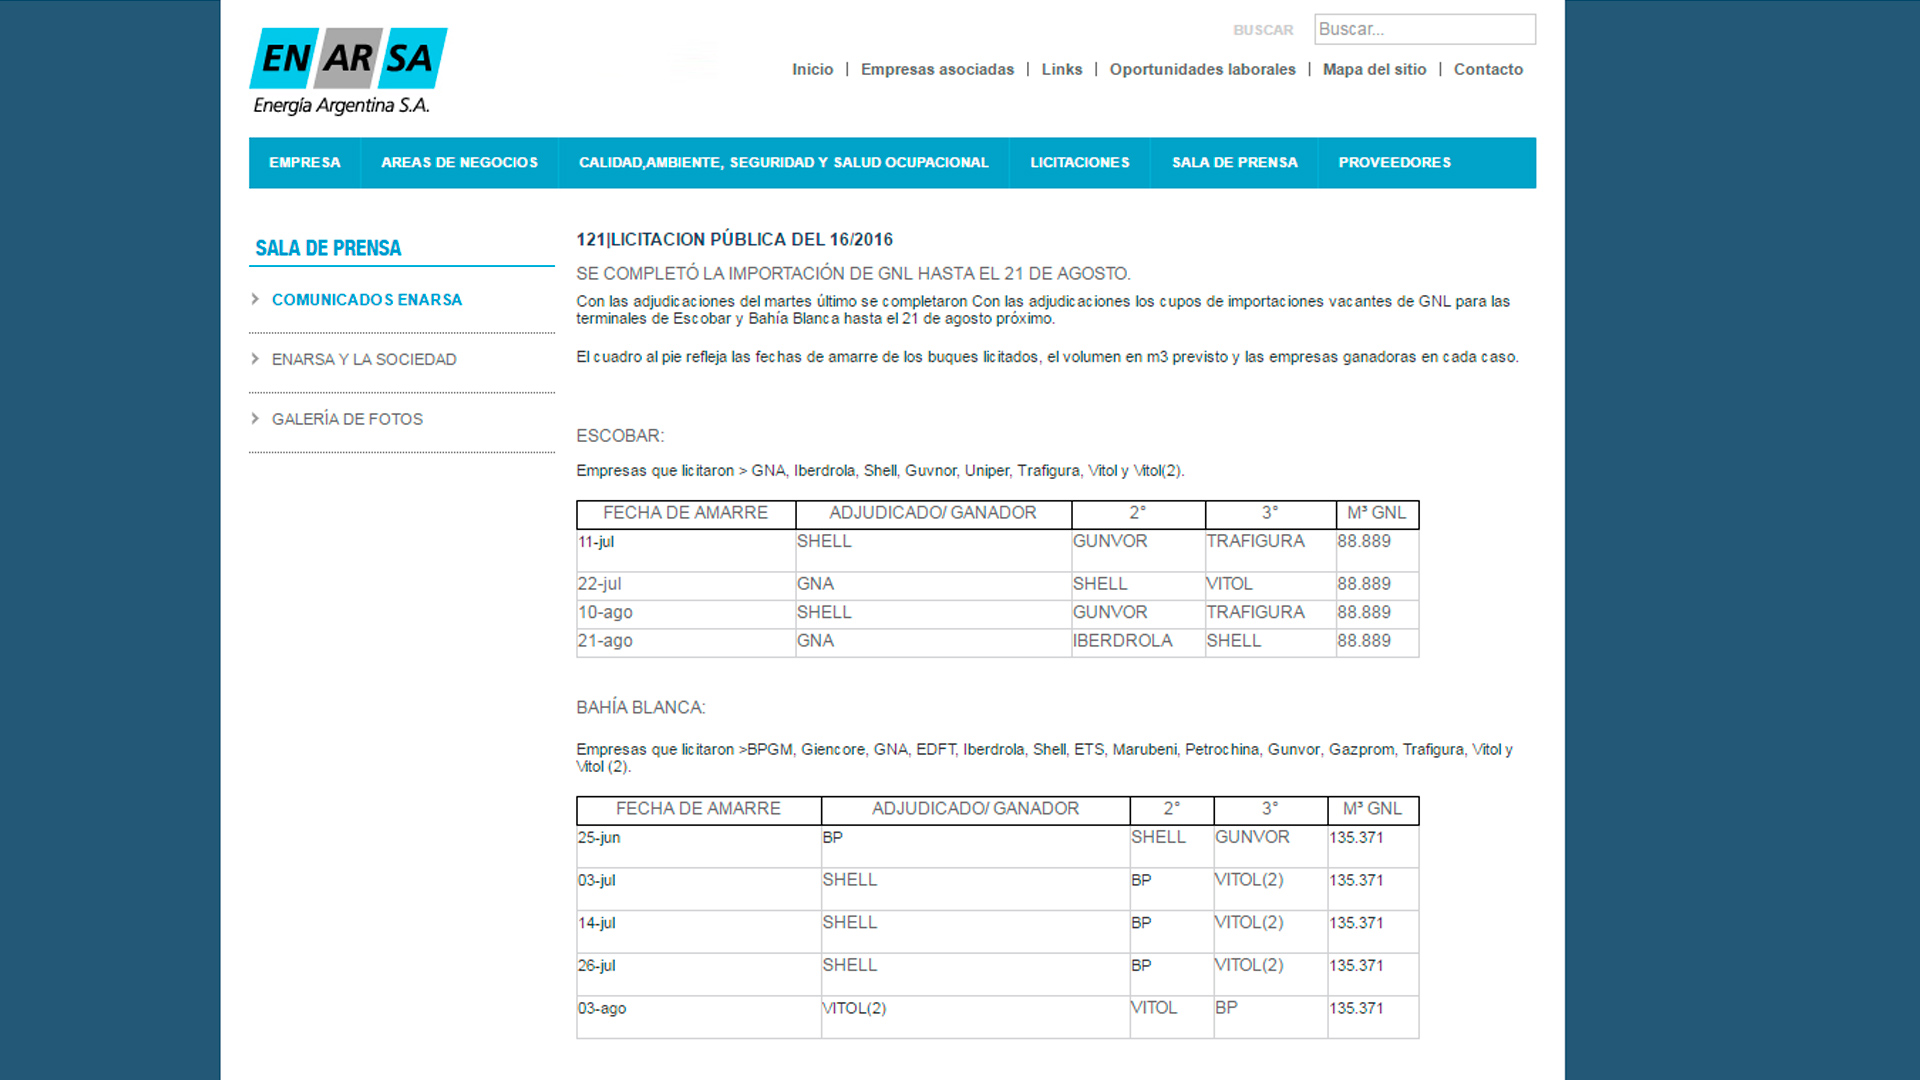Expand the Comunicados Enarsa chevron
The image size is (1920, 1080).
tap(255, 299)
